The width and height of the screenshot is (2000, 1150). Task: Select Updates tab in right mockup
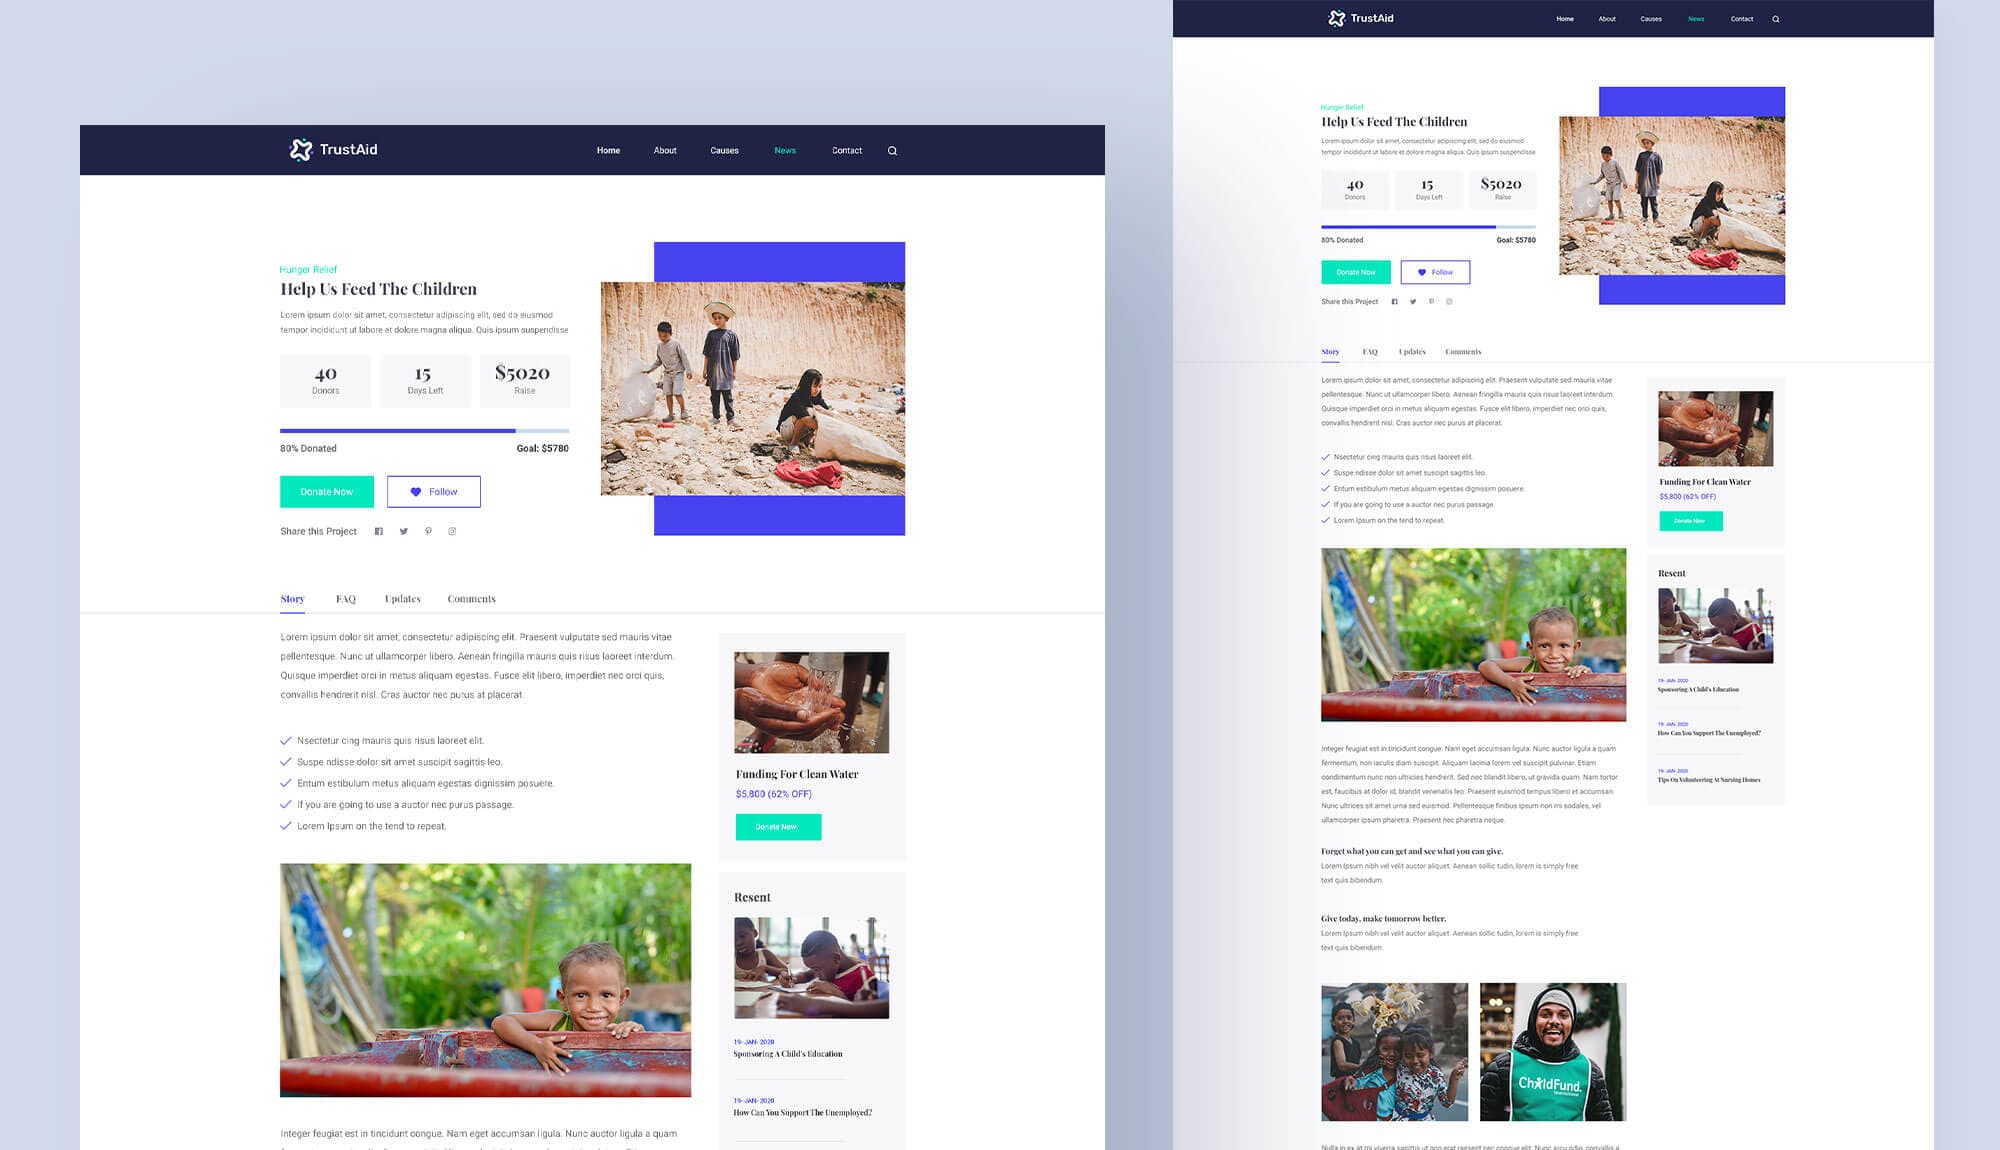click(1412, 352)
